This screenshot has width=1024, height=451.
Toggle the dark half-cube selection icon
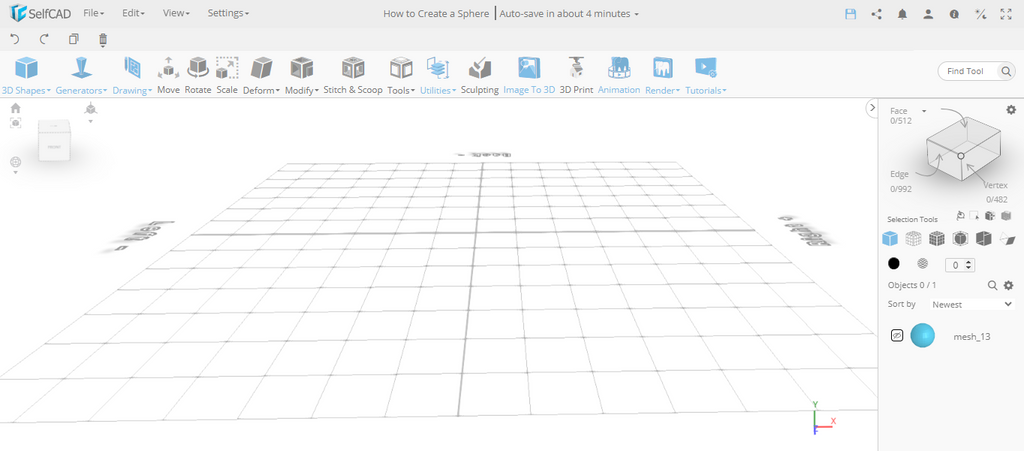pos(984,239)
